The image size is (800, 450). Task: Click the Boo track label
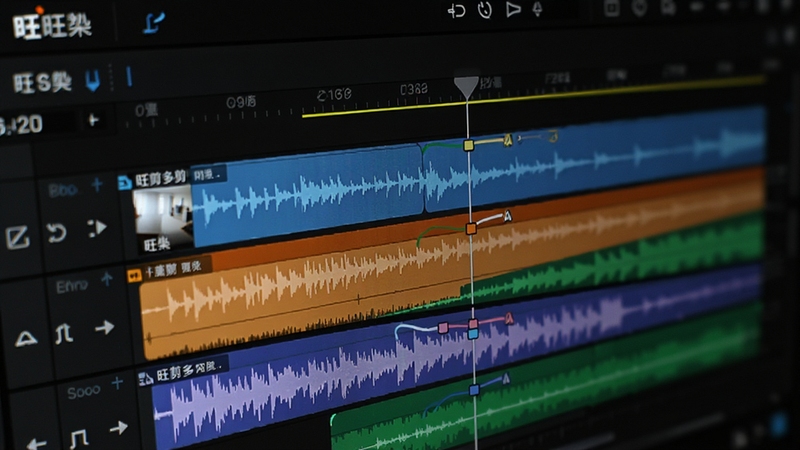coord(63,190)
